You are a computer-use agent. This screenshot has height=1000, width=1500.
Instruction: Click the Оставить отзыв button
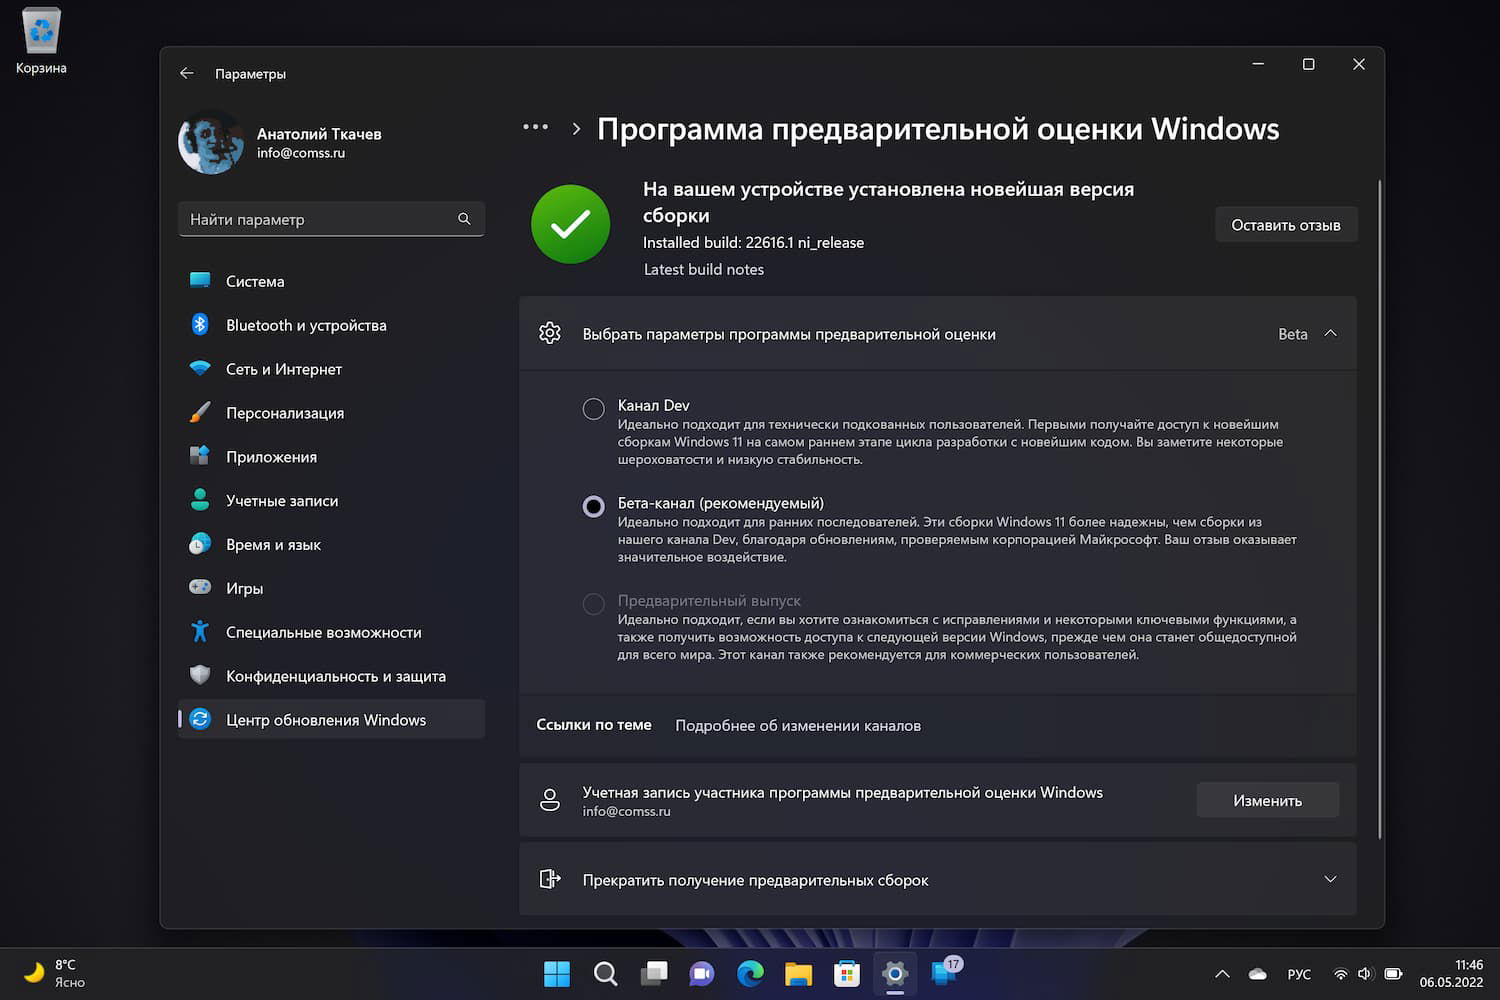point(1286,225)
